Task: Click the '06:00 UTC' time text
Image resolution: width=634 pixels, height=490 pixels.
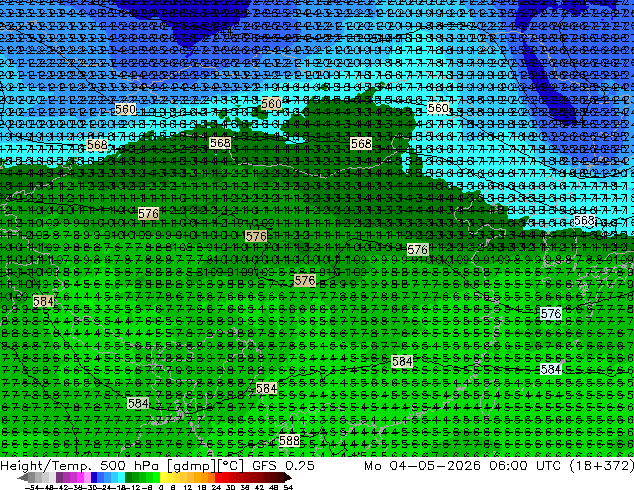Action: tap(524, 466)
